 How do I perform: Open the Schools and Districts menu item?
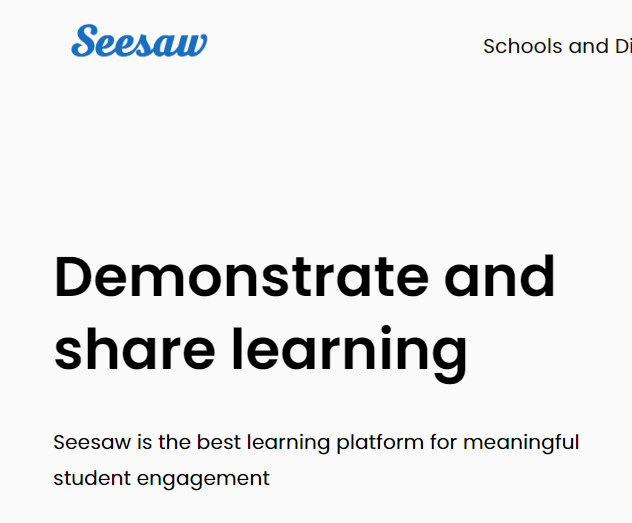point(556,46)
